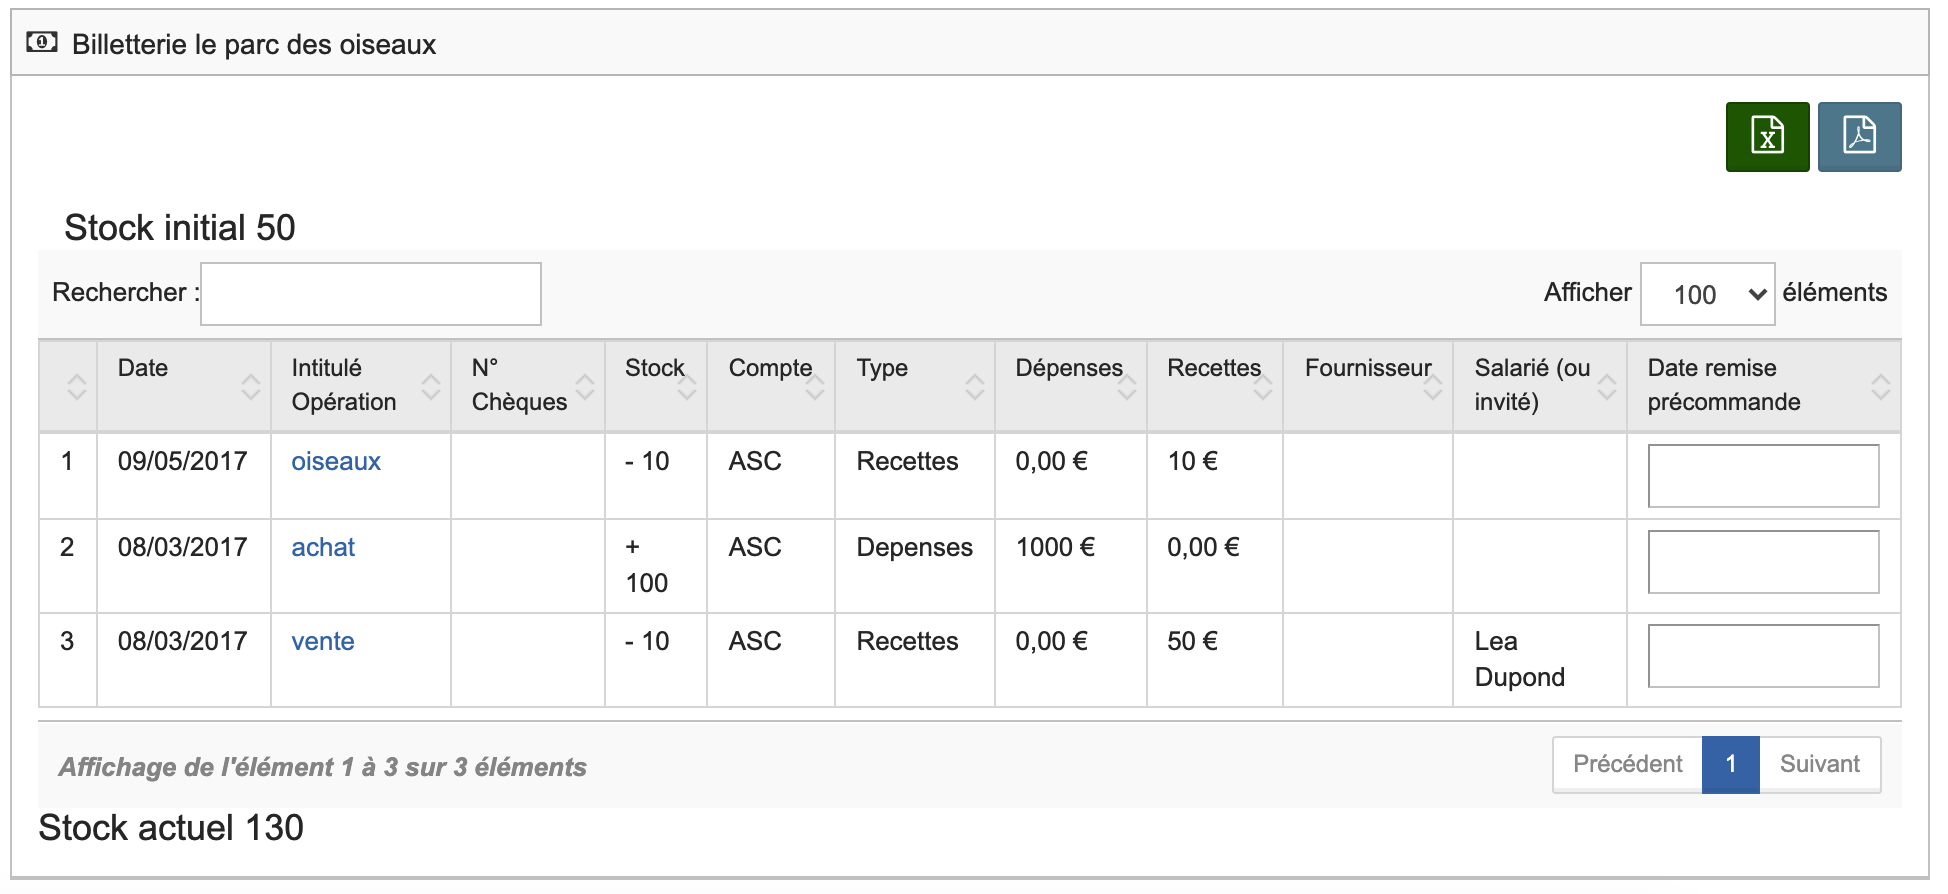This screenshot has width=1948, height=894.
Task: Sort by Salarié (ou invité) arrows
Action: pos(1606,386)
